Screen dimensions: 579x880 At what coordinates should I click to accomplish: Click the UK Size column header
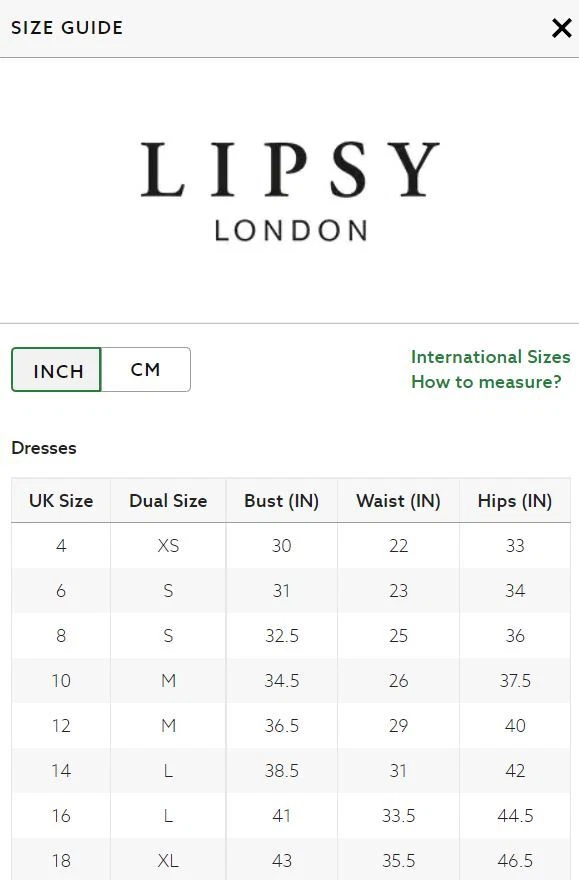pyautogui.click(x=61, y=501)
